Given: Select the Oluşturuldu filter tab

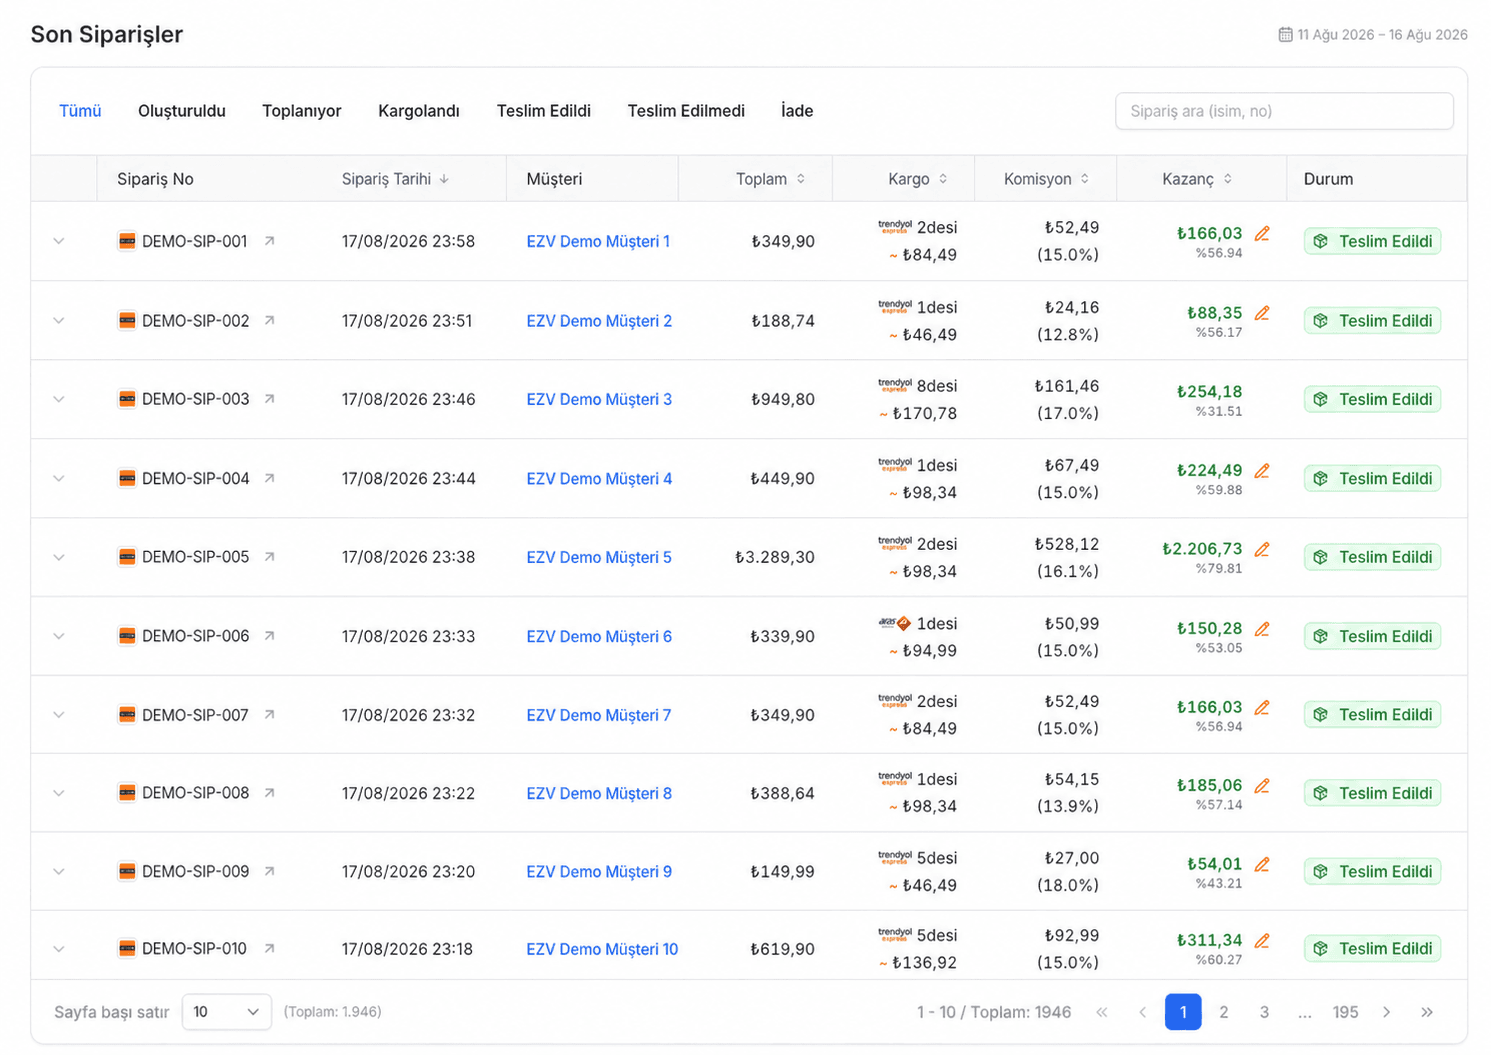Looking at the screenshot, I should coord(182,111).
